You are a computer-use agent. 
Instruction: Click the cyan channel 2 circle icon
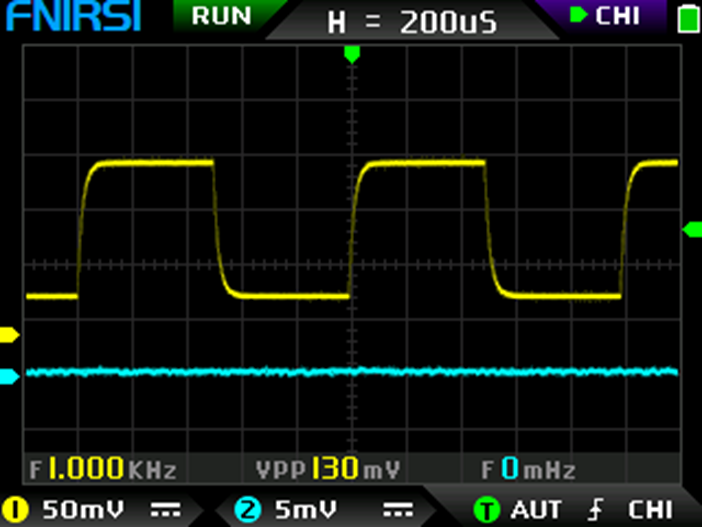246,510
